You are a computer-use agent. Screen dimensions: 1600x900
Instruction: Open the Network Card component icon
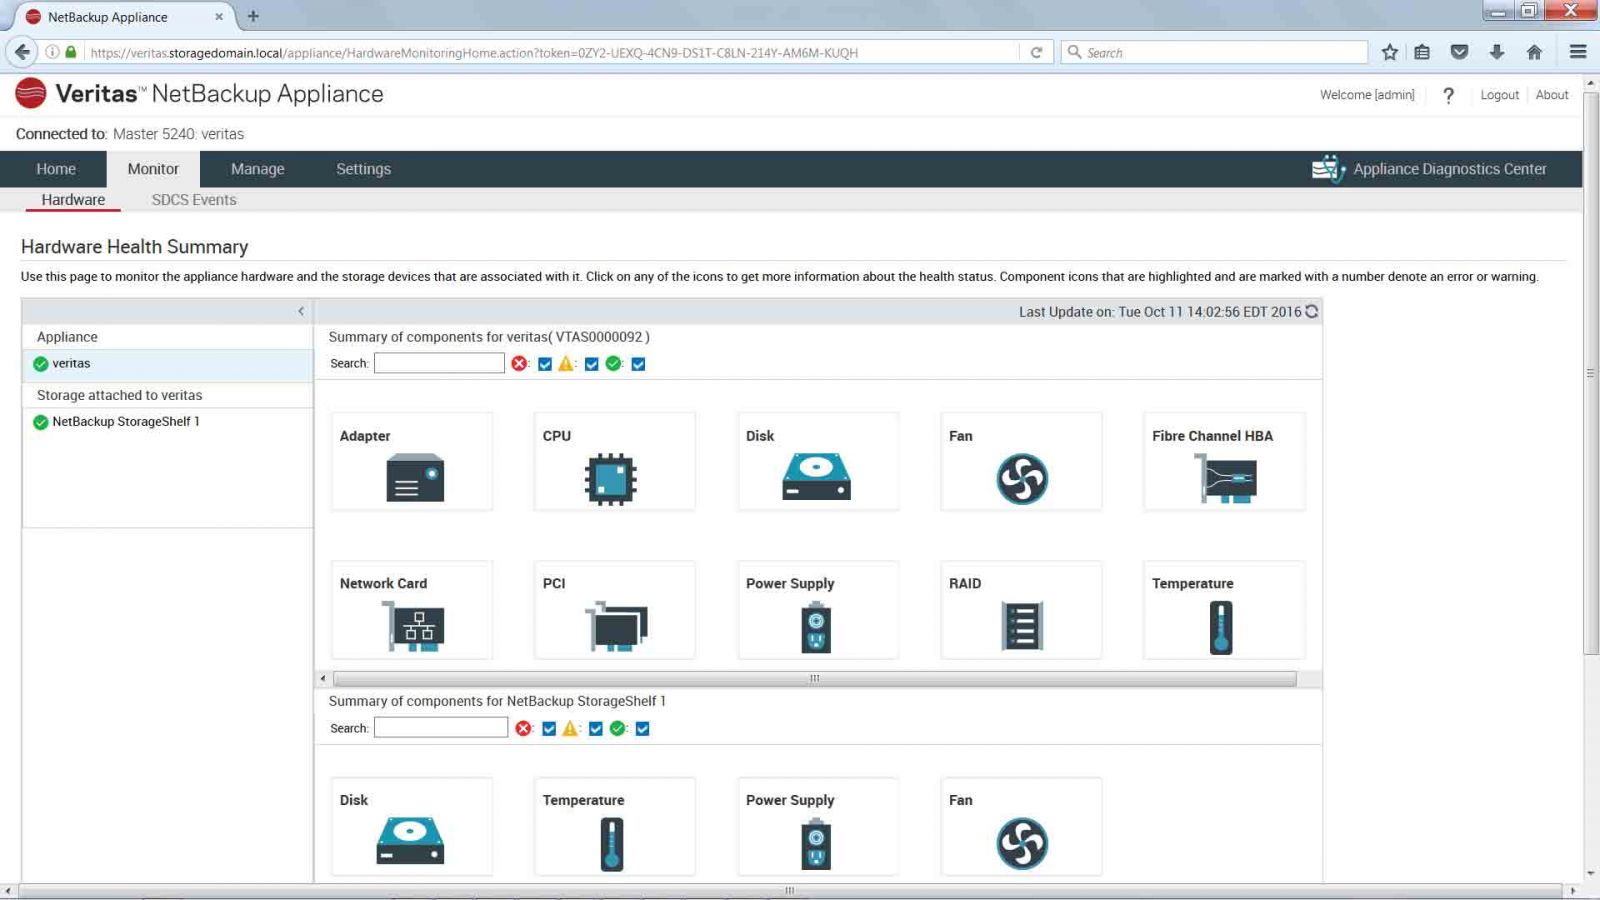pyautogui.click(x=414, y=627)
